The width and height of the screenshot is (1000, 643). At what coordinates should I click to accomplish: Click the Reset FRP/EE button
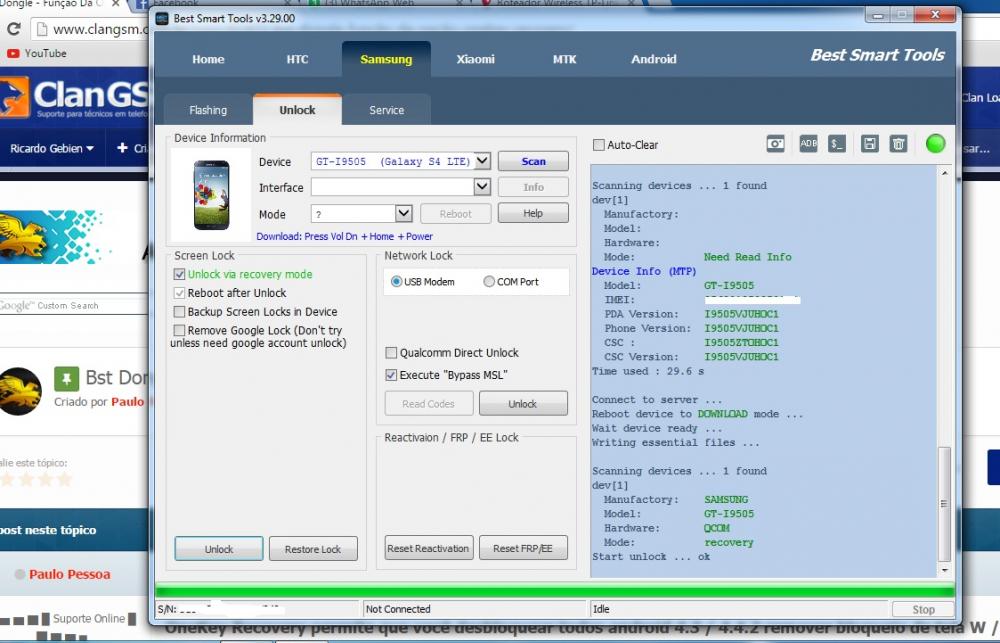[522, 548]
